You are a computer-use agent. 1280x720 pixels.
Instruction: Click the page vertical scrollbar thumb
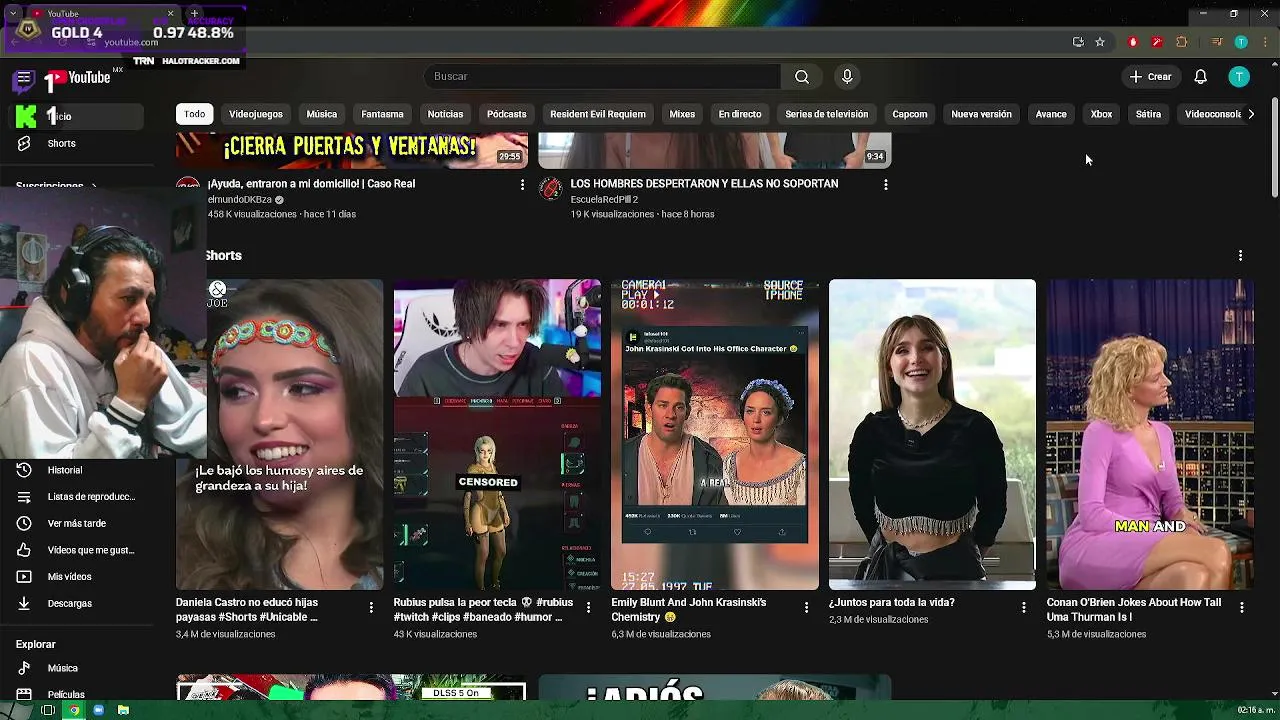click(1274, 148)
